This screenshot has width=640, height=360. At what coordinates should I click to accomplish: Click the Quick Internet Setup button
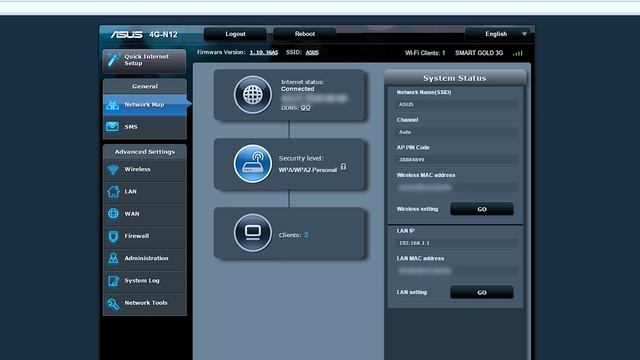coord(144,60)
